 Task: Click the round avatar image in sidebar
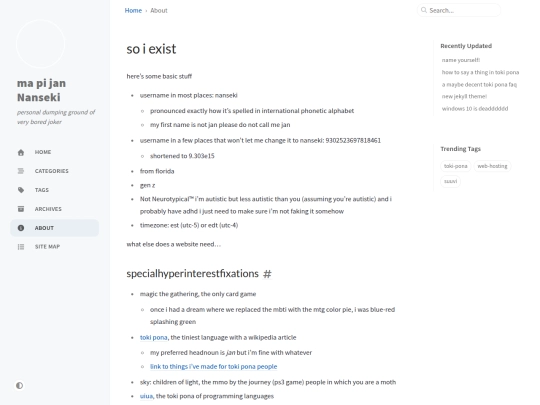40,44
